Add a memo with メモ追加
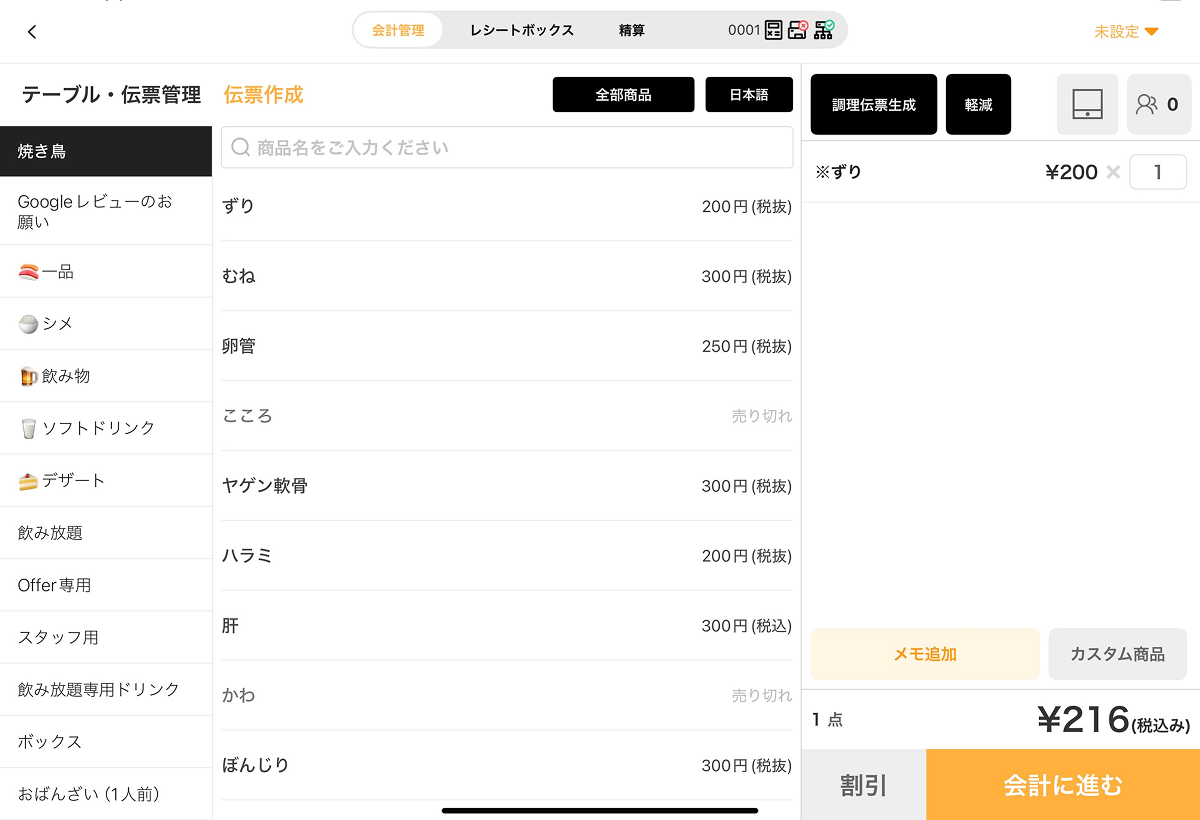This screenshot has height=820, width=1200. (x=925, y=654)
